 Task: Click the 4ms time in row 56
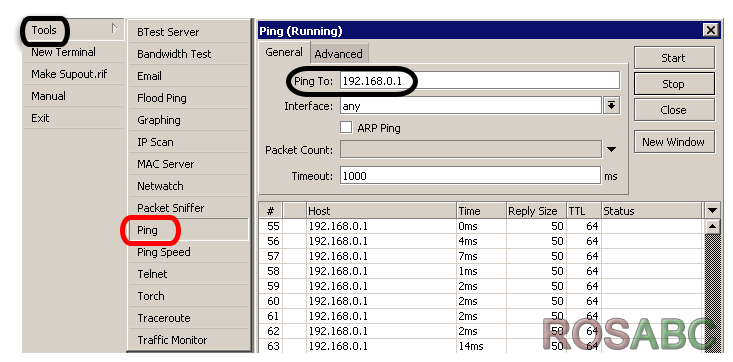click(468, 241)
